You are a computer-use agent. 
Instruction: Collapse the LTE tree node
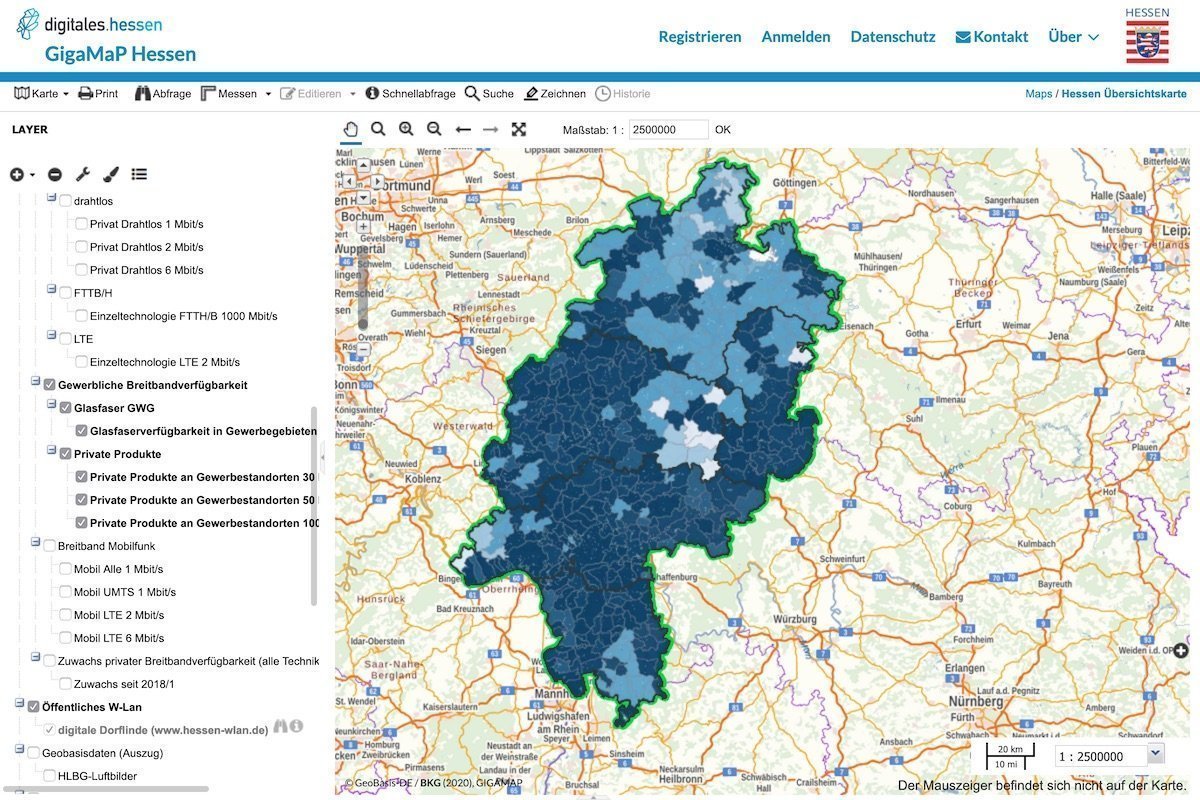tap(52, 336)
